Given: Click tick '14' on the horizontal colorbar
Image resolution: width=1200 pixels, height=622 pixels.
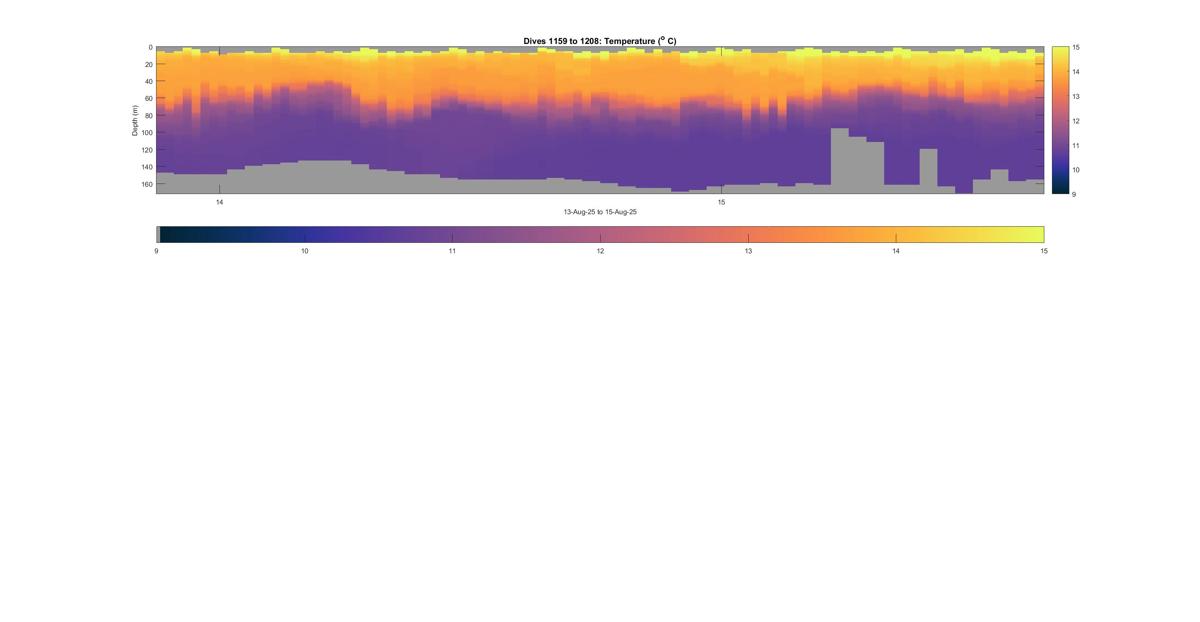Looking at the screenshot, I should pyautogui.click(x=896, y=251).
